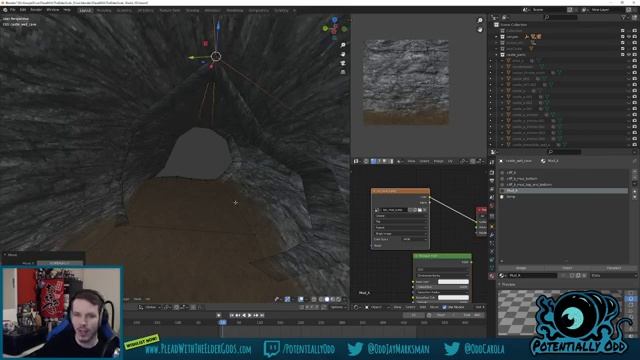This screenshot has width=640, height=360.
Task: Open the Scene properties tab
Action: click(492, 197)
